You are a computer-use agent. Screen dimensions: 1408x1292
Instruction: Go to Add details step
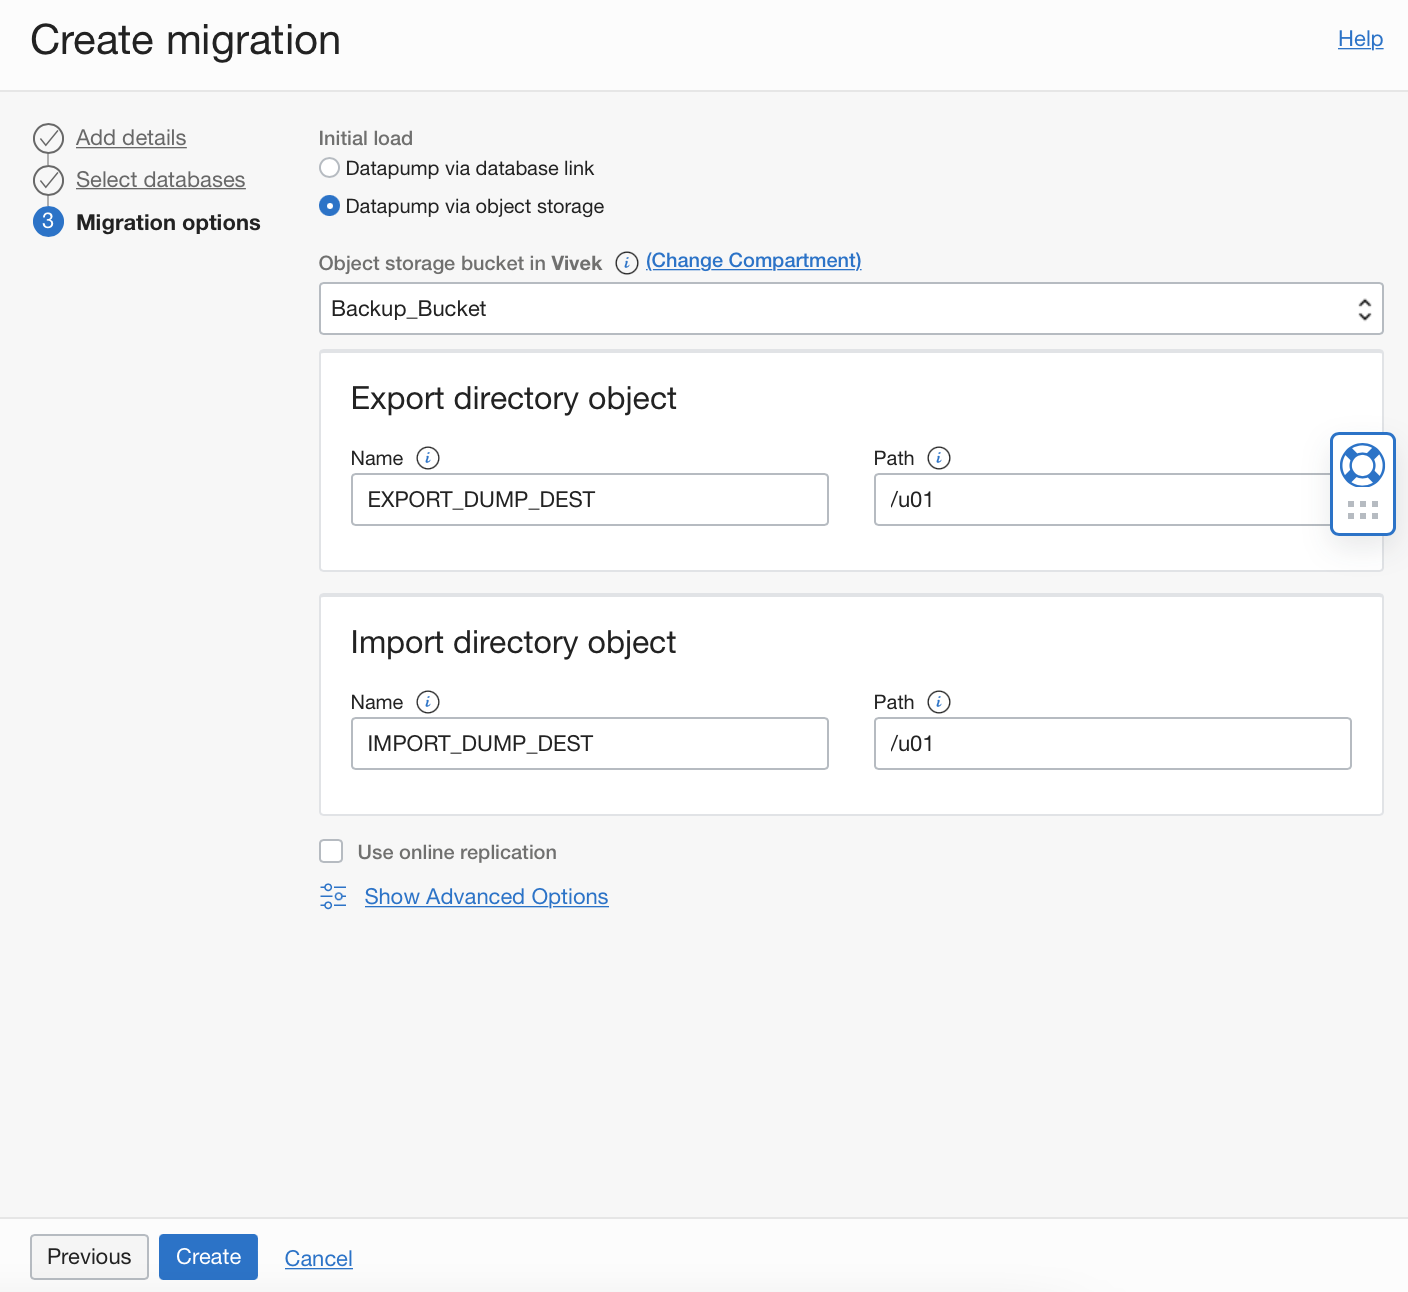[x=131, y=138]
